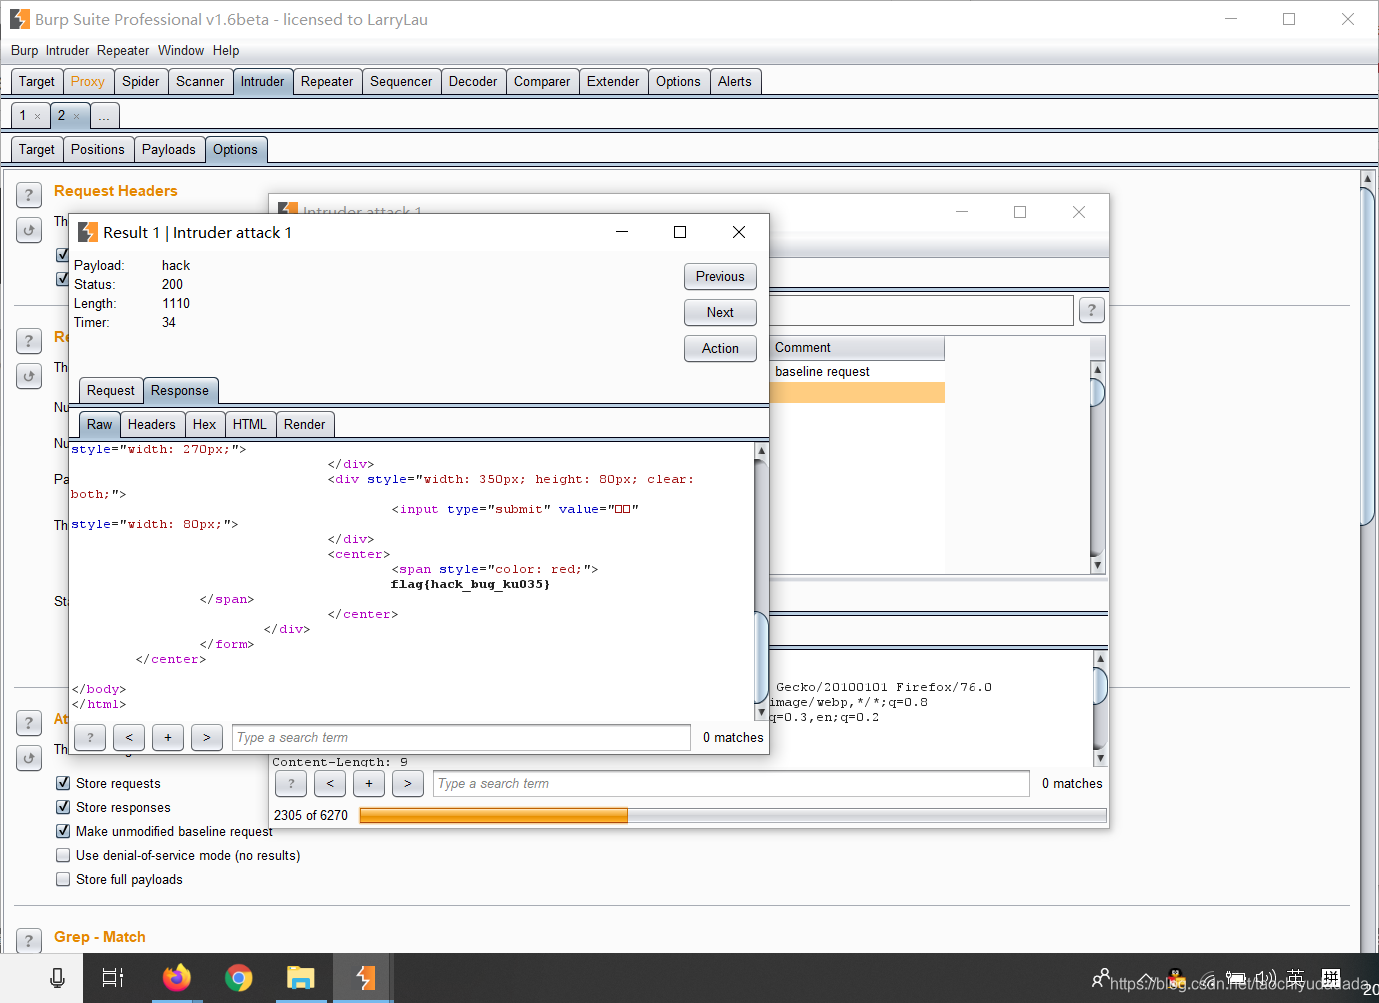Click Comment column header in attack results
This screenshot has height=1003, width=1379.
point(857,348)
